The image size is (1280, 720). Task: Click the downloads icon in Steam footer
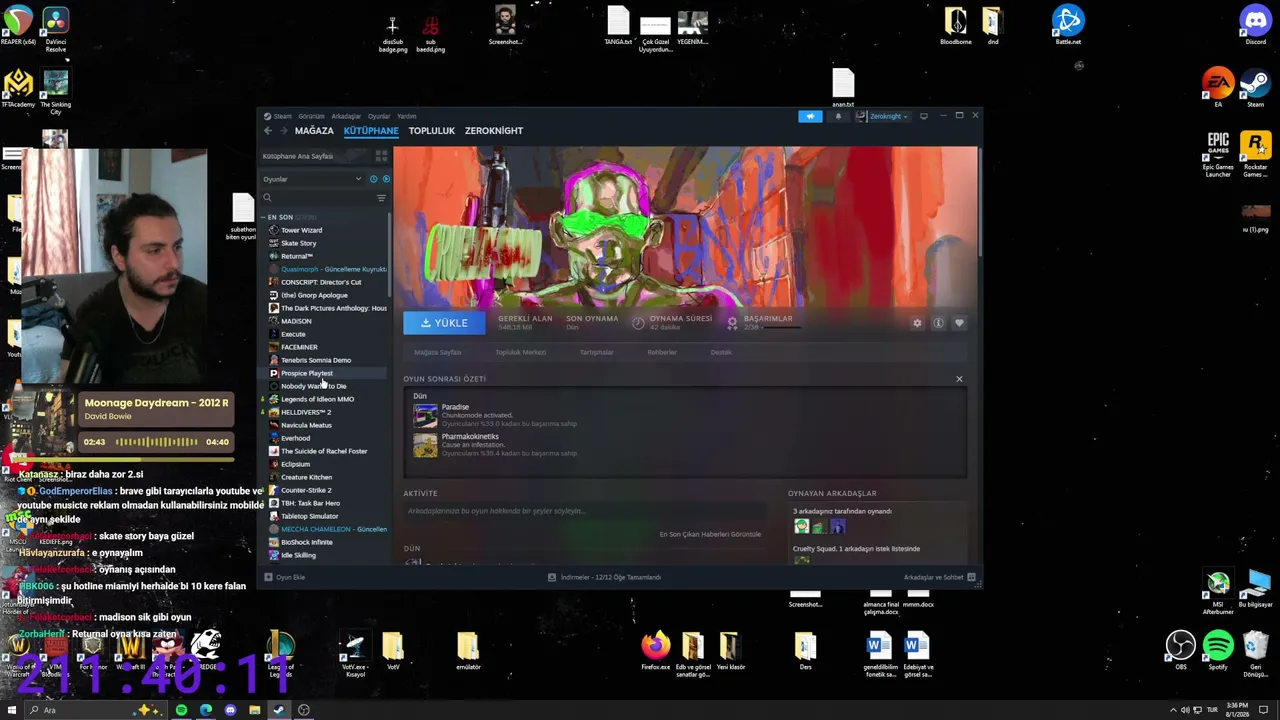tap(552, 577)
